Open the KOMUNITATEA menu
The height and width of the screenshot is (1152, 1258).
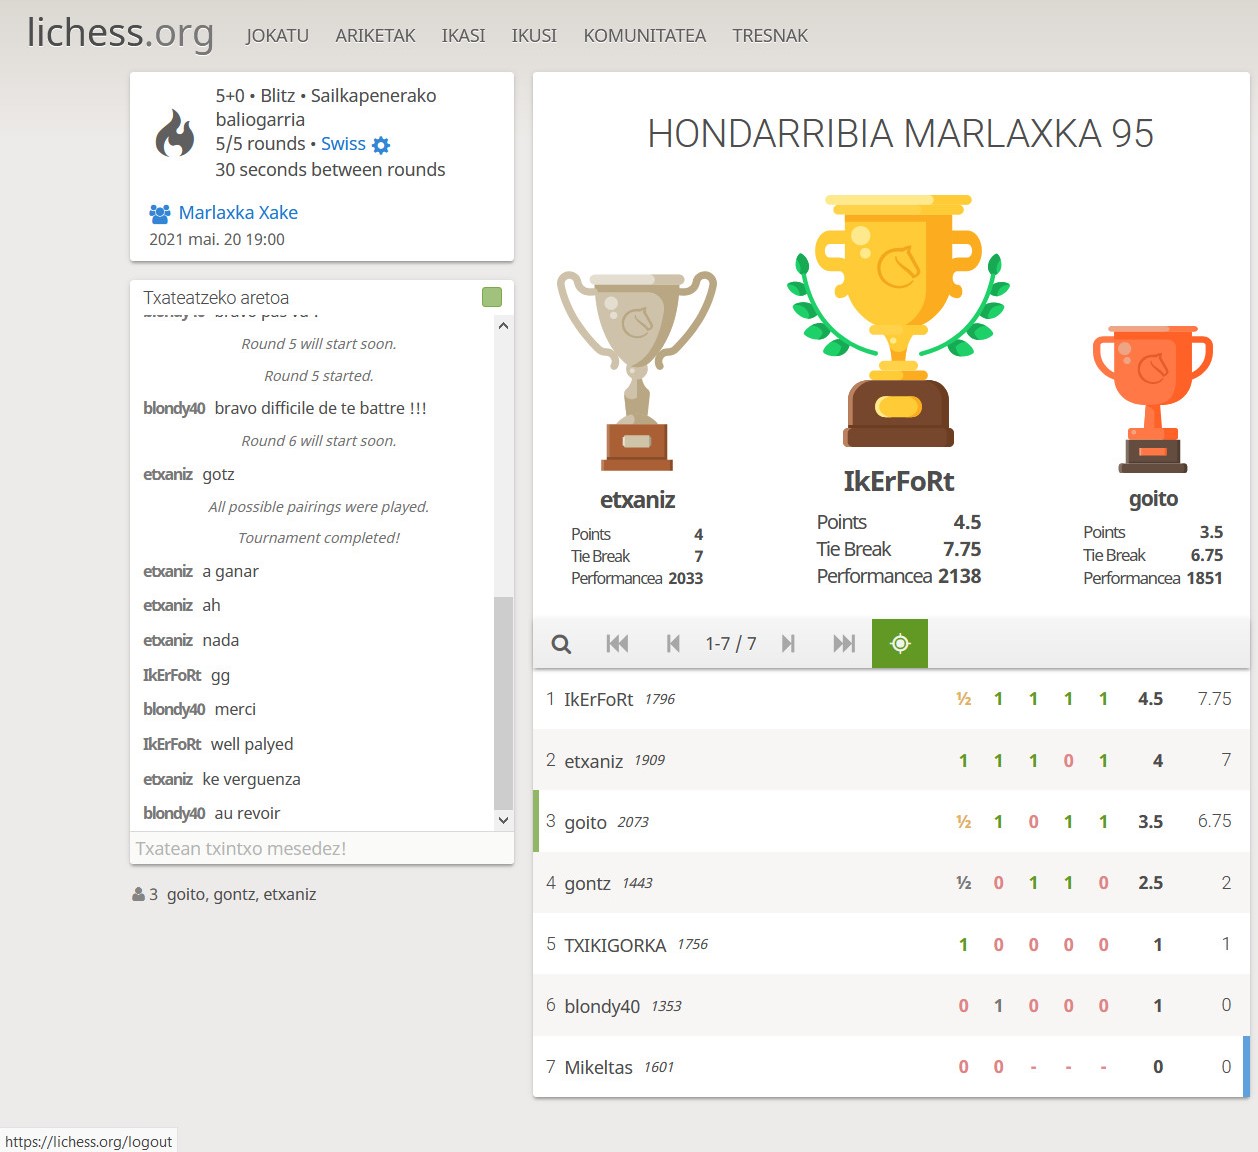pyautogui.click(x=644, y=36)
